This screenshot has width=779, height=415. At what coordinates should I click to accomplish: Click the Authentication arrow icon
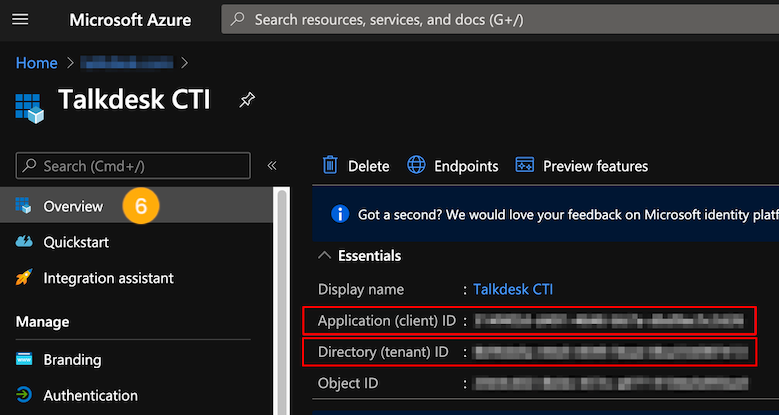tap(24, 395)
